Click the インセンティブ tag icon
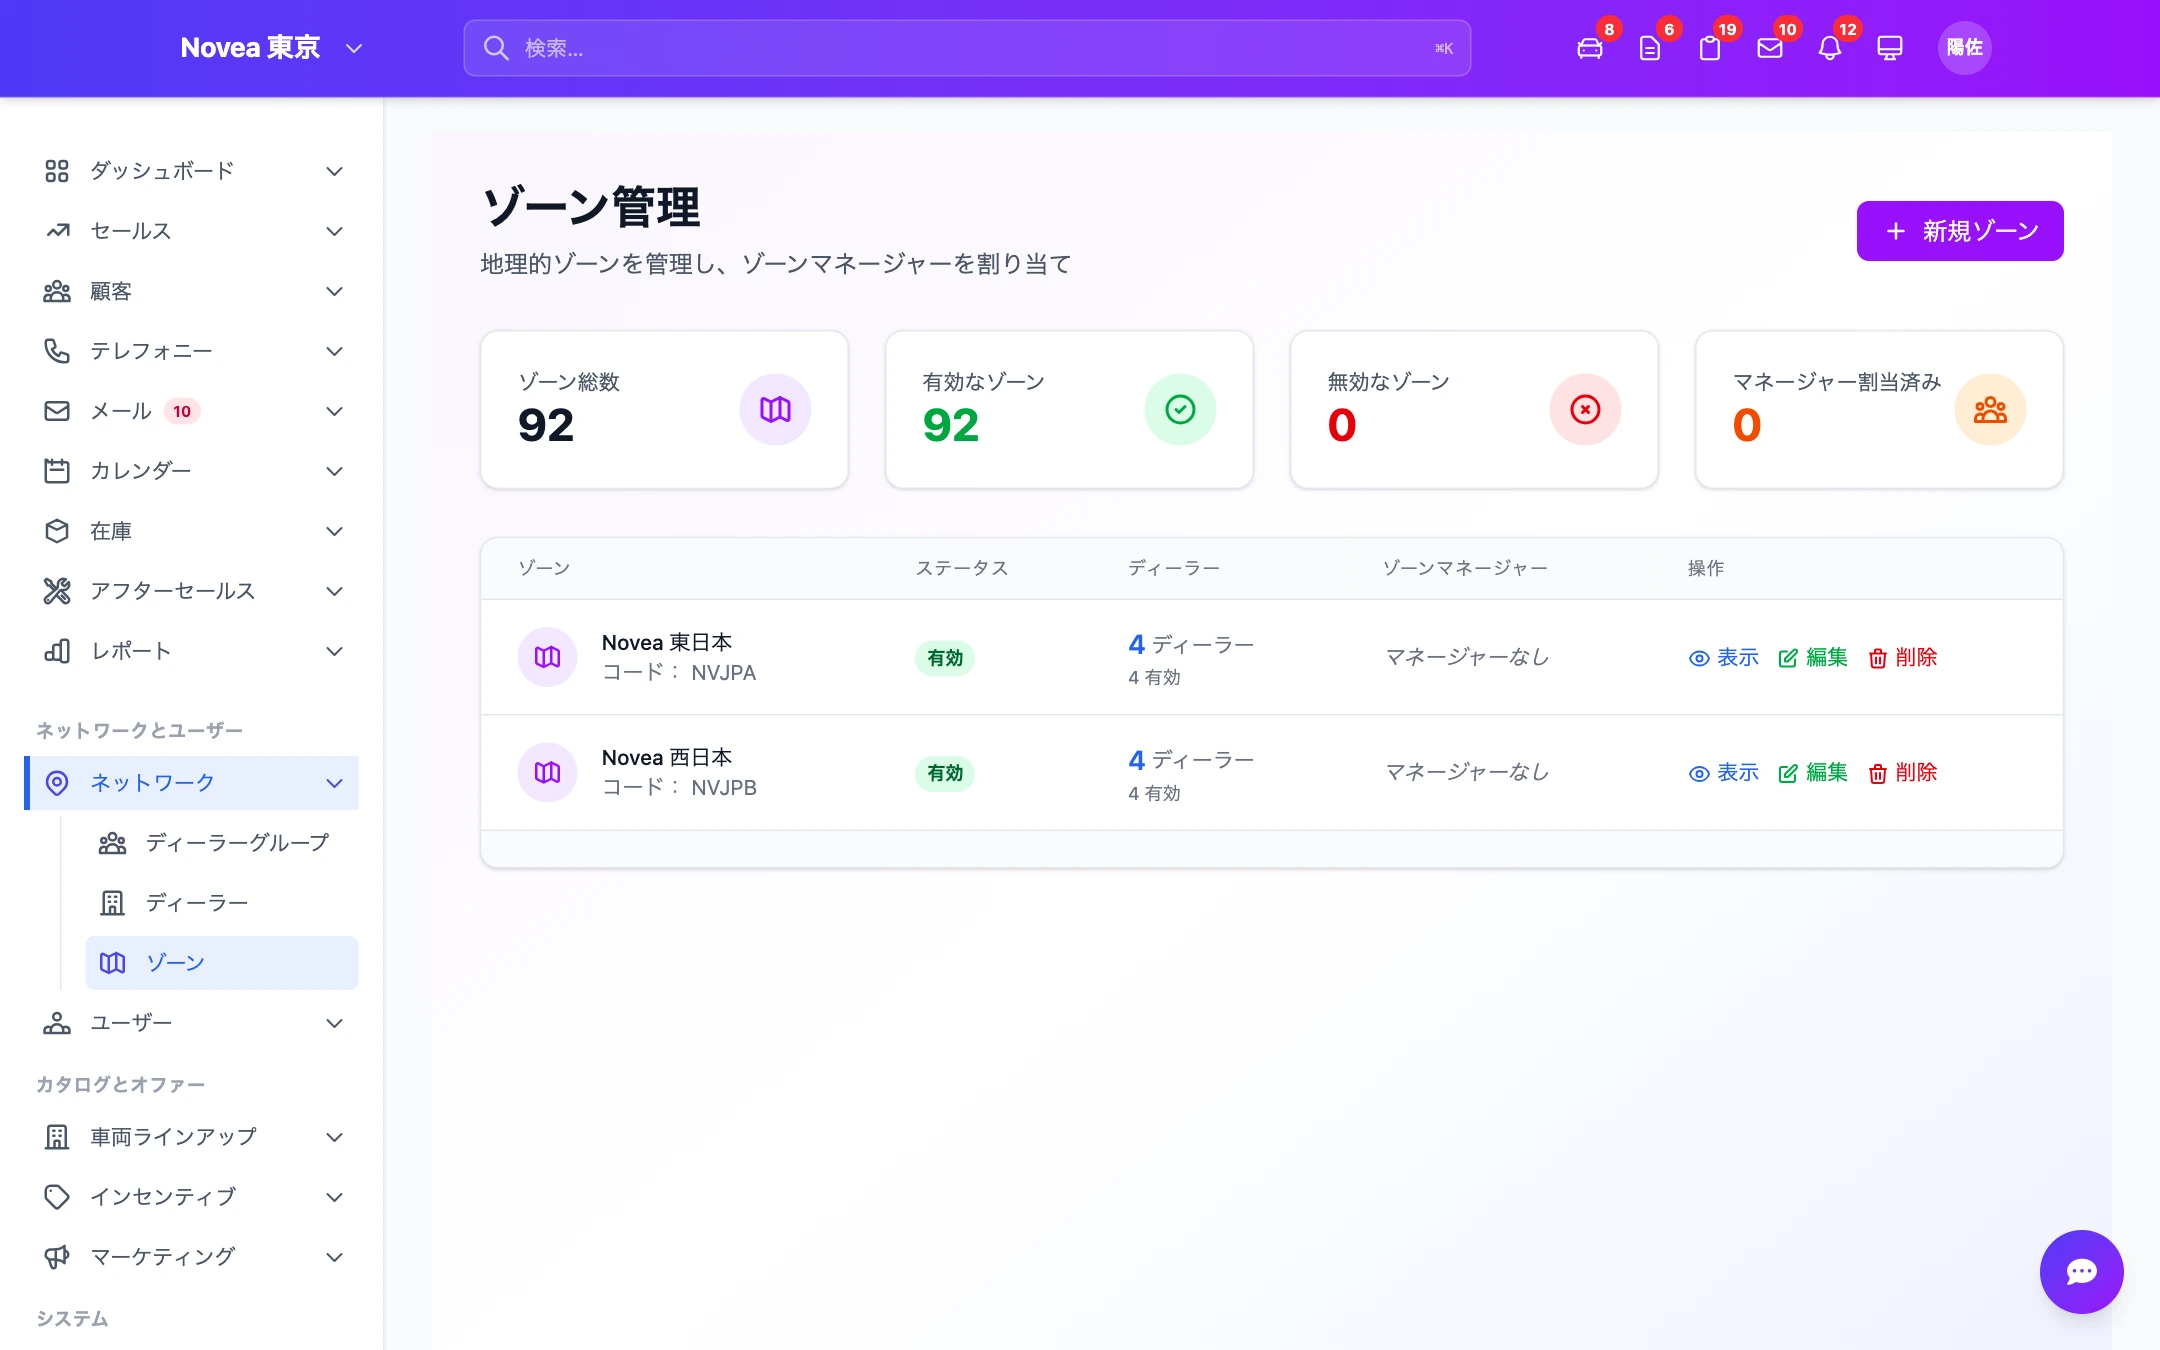 (x=57, y=1197)
